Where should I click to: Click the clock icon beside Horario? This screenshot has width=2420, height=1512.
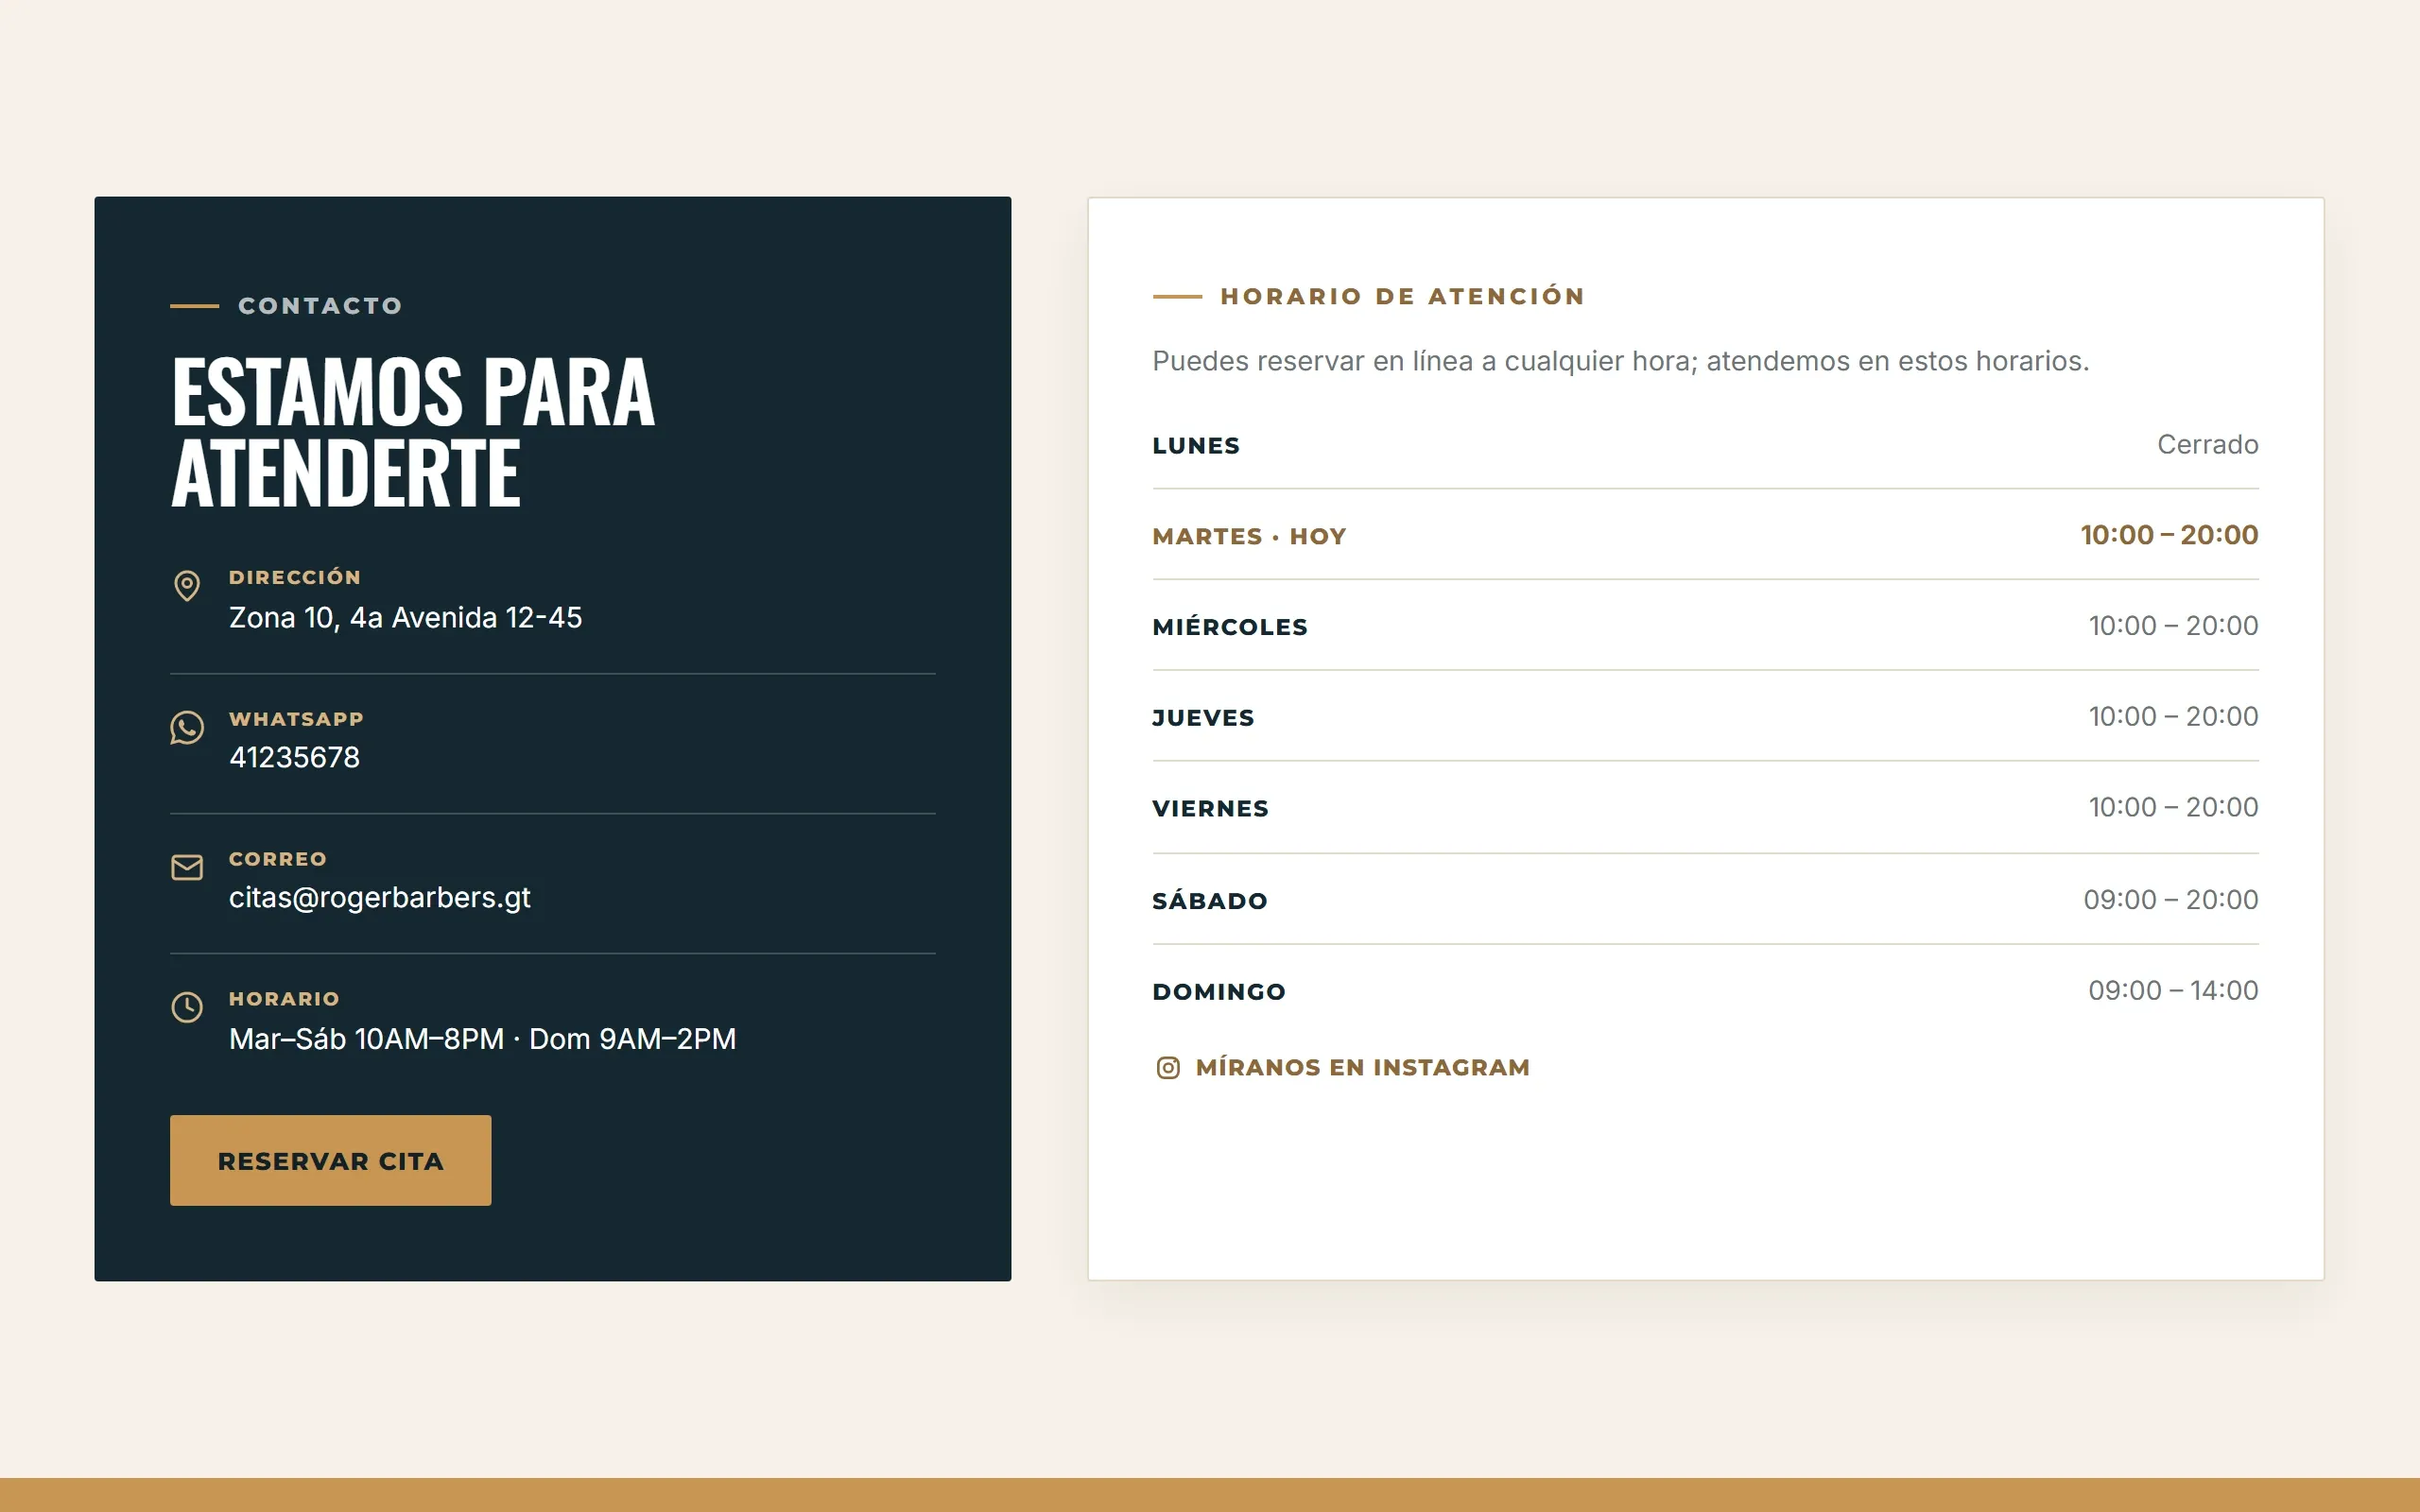point(187,1007)
